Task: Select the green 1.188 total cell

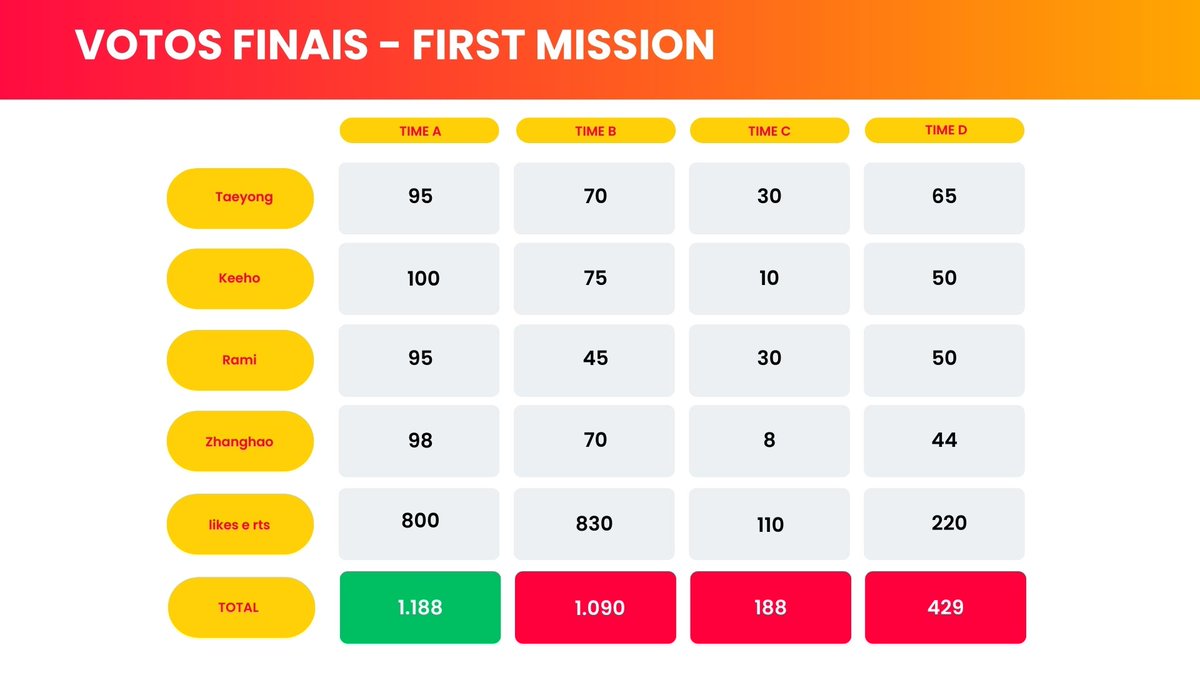Action: click(420, 607)
